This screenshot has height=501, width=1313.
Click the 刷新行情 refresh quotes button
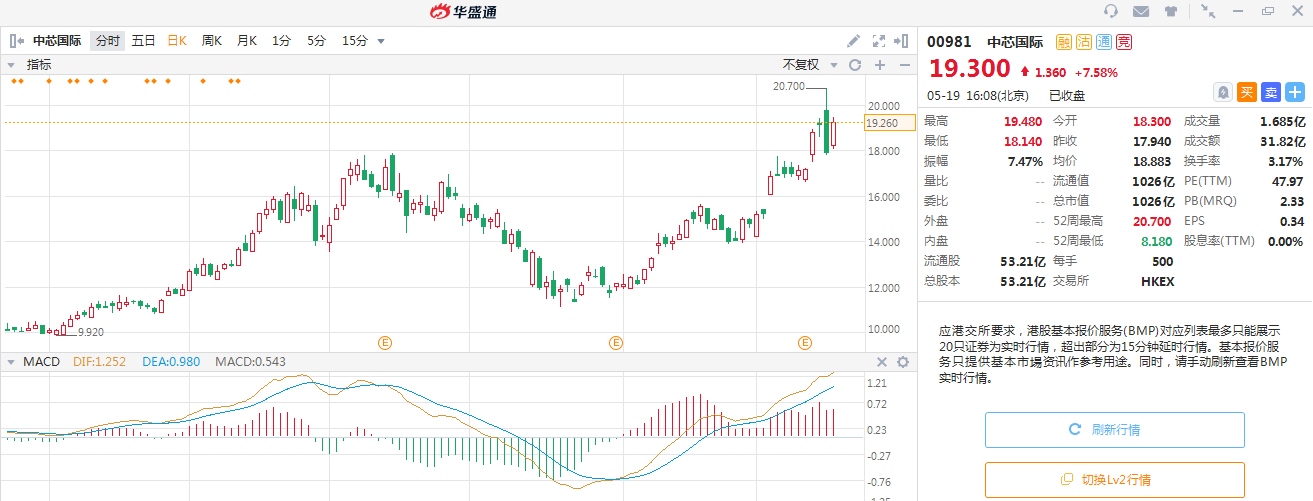(x=1114, y=430)
